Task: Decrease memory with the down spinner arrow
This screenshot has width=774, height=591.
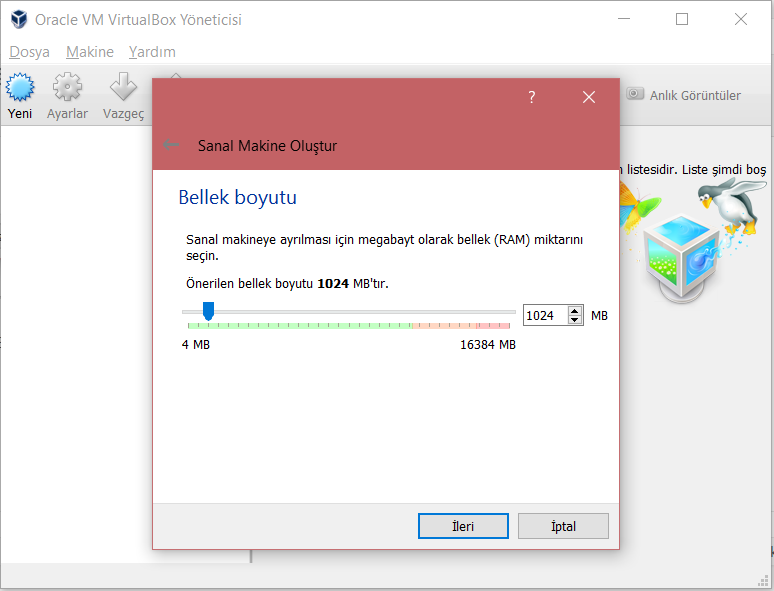Action: 575,320
